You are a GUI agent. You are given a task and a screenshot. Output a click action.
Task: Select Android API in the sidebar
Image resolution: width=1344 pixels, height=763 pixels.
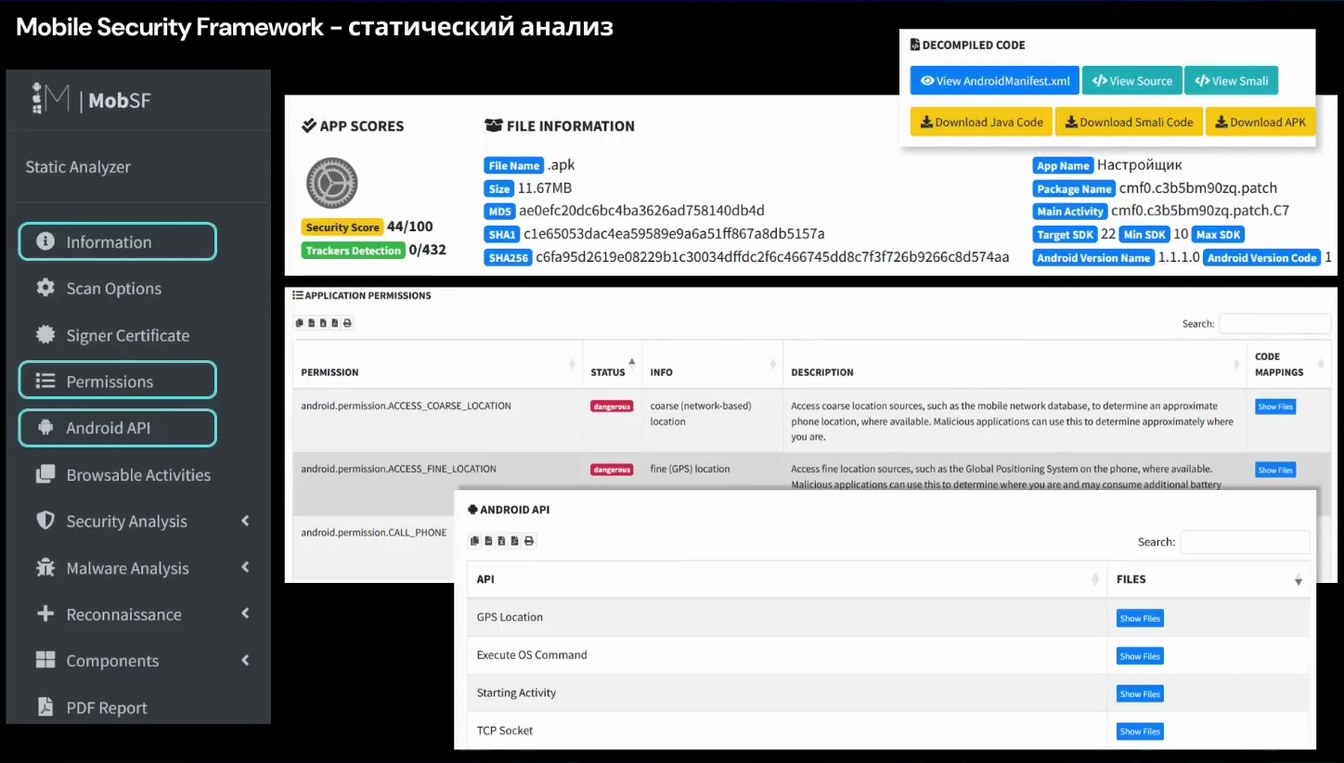pyautogui.click(x=117, y=428)
